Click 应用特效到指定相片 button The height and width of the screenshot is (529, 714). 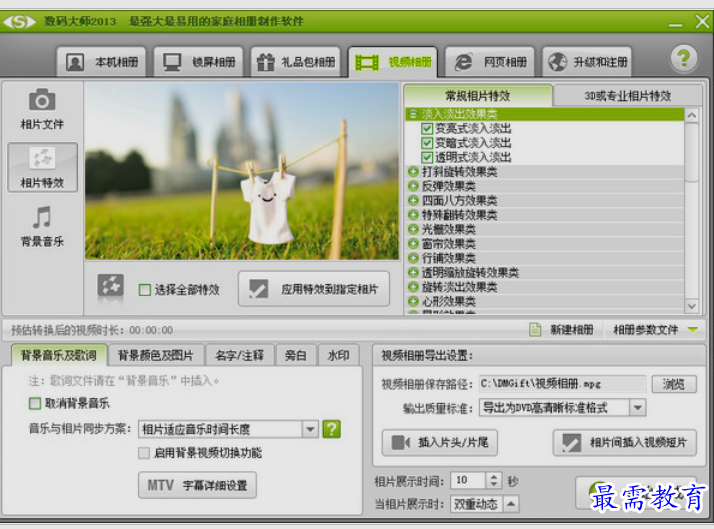pos(314,289)
